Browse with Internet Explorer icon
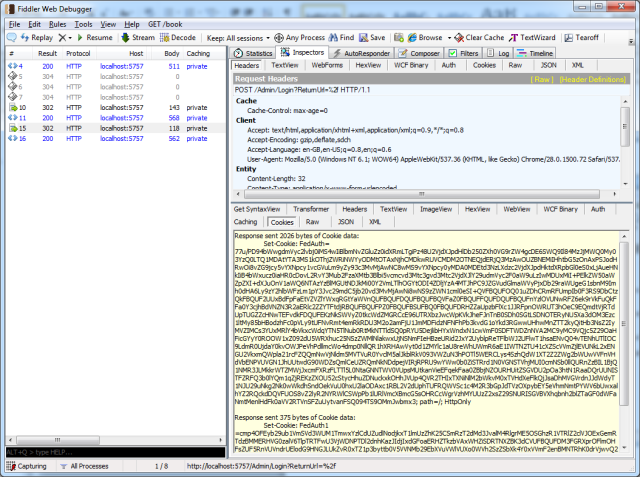Viewport: 640px width, 477px height. click(412, 38)
